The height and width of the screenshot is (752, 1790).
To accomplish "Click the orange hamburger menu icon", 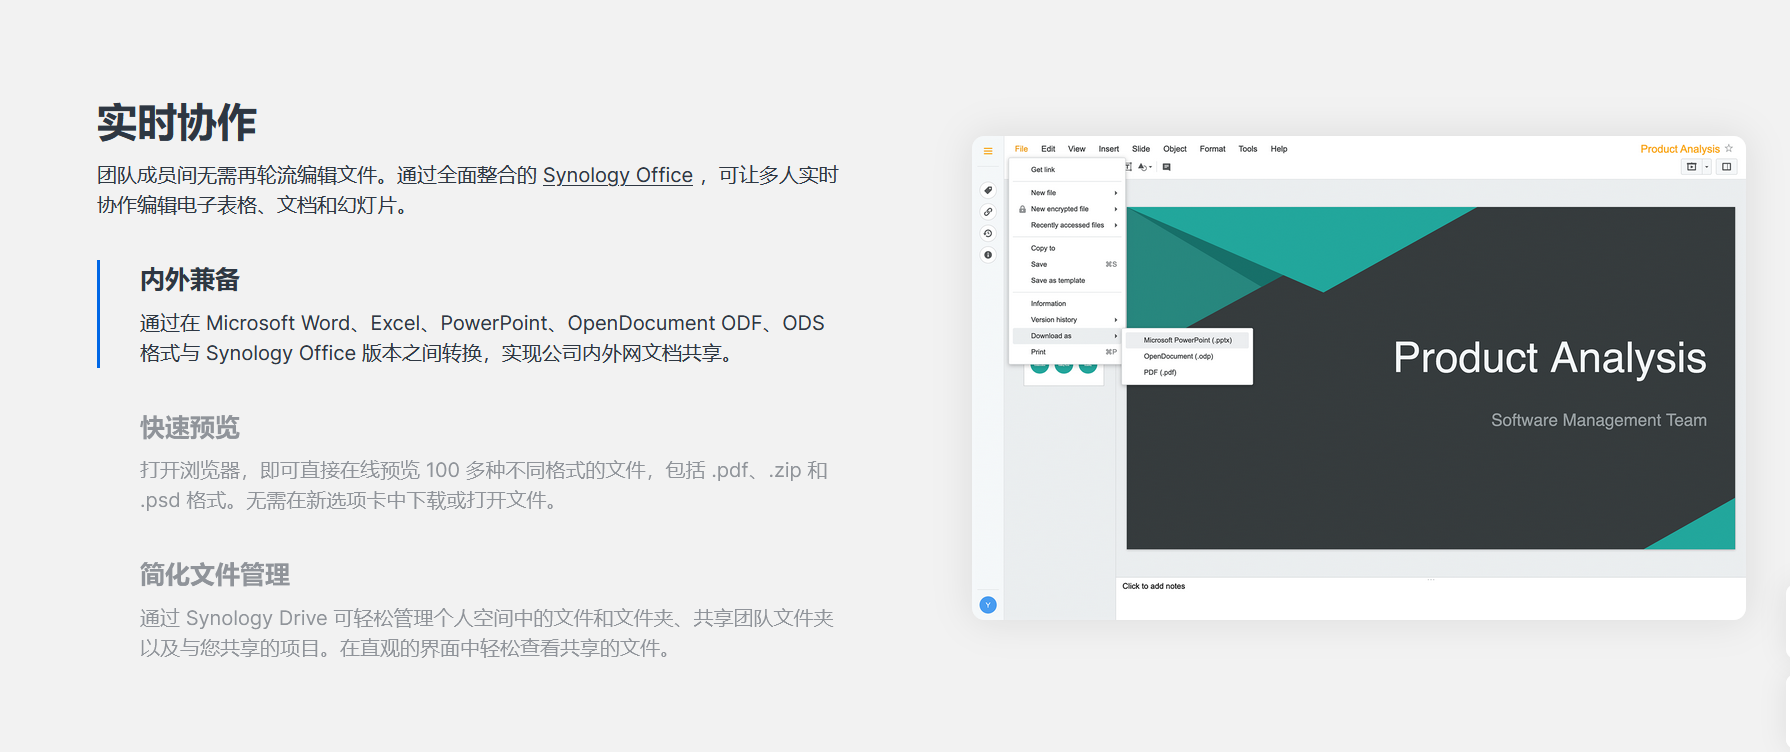I will click(x=988, y=151).
